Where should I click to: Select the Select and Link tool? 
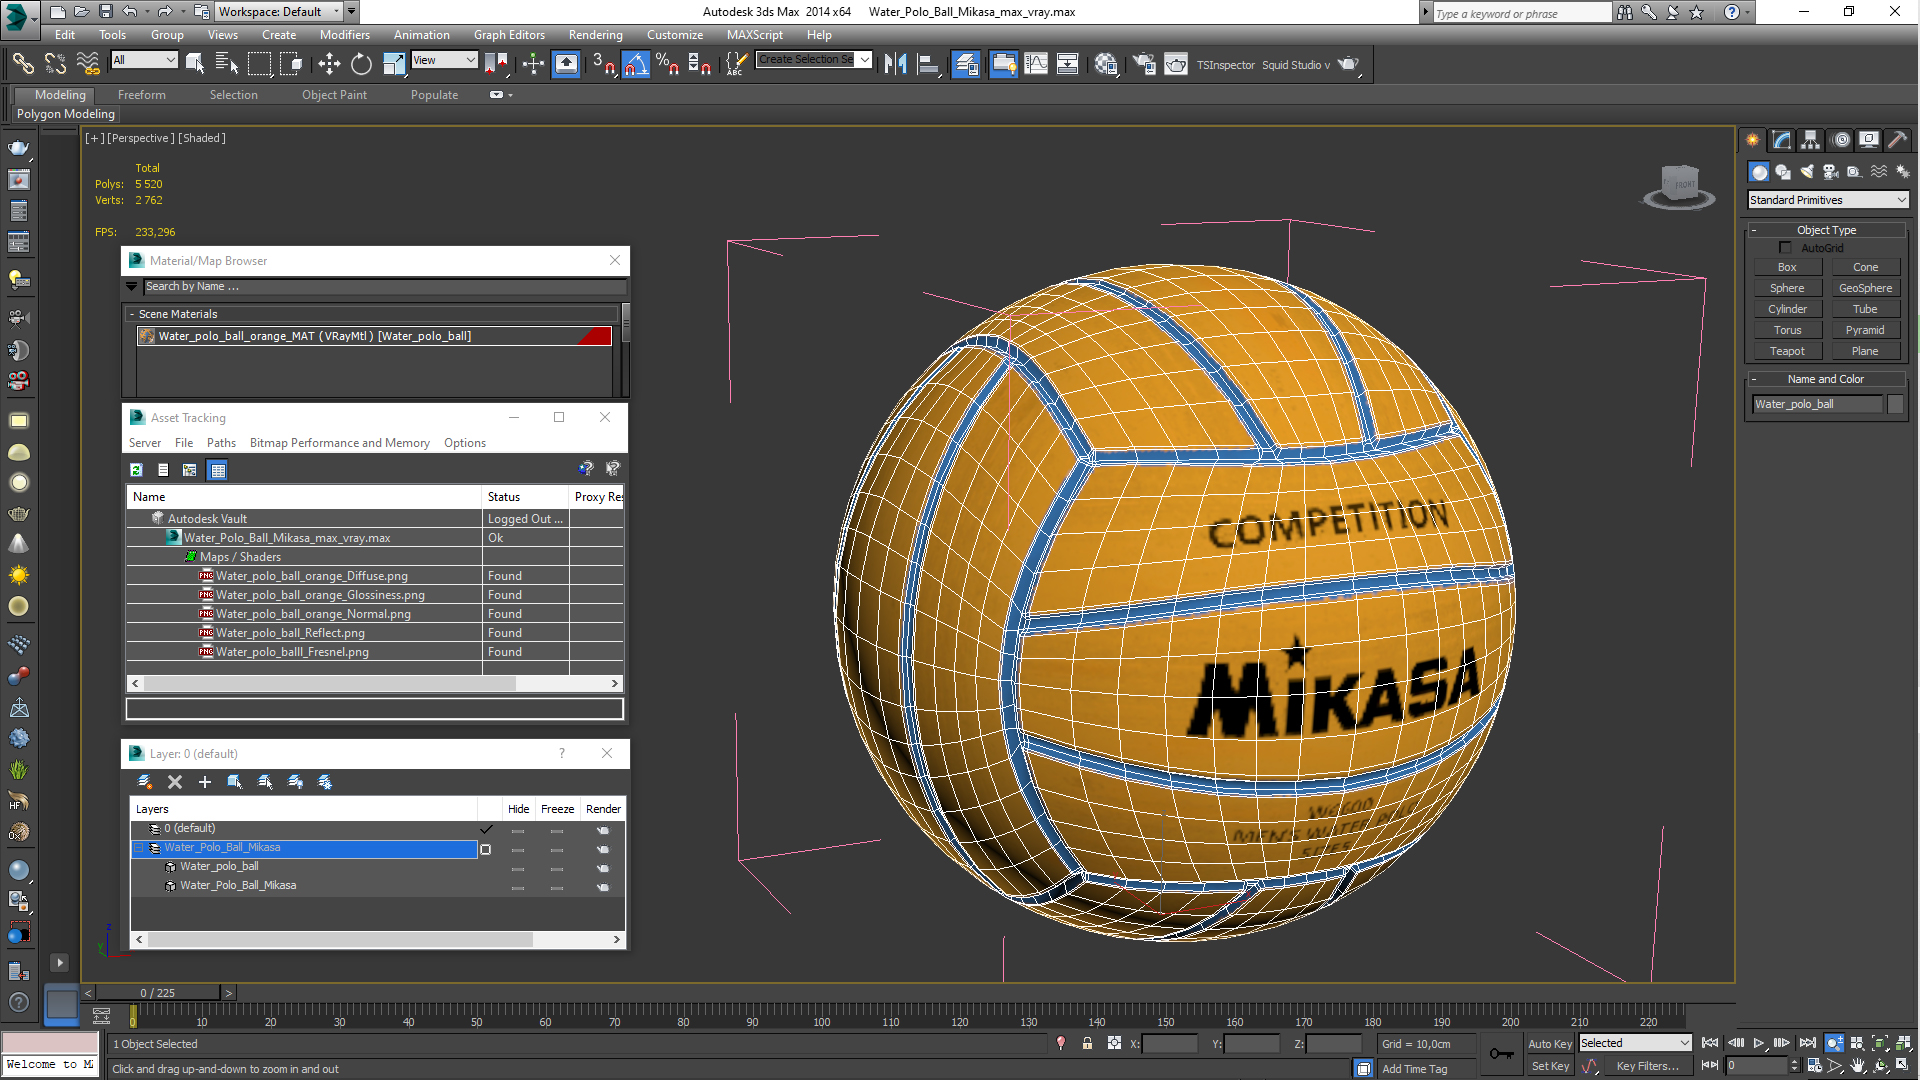point(23,64)
